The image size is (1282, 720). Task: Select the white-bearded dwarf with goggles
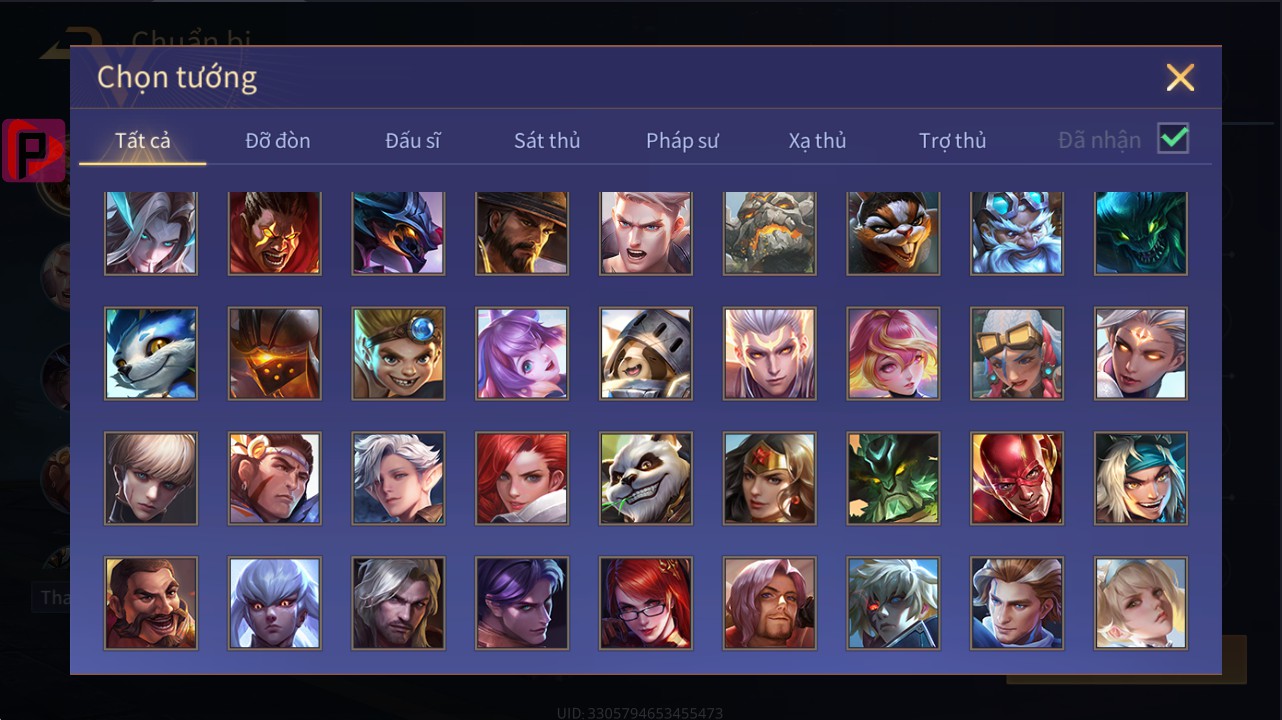(1017, 233)
